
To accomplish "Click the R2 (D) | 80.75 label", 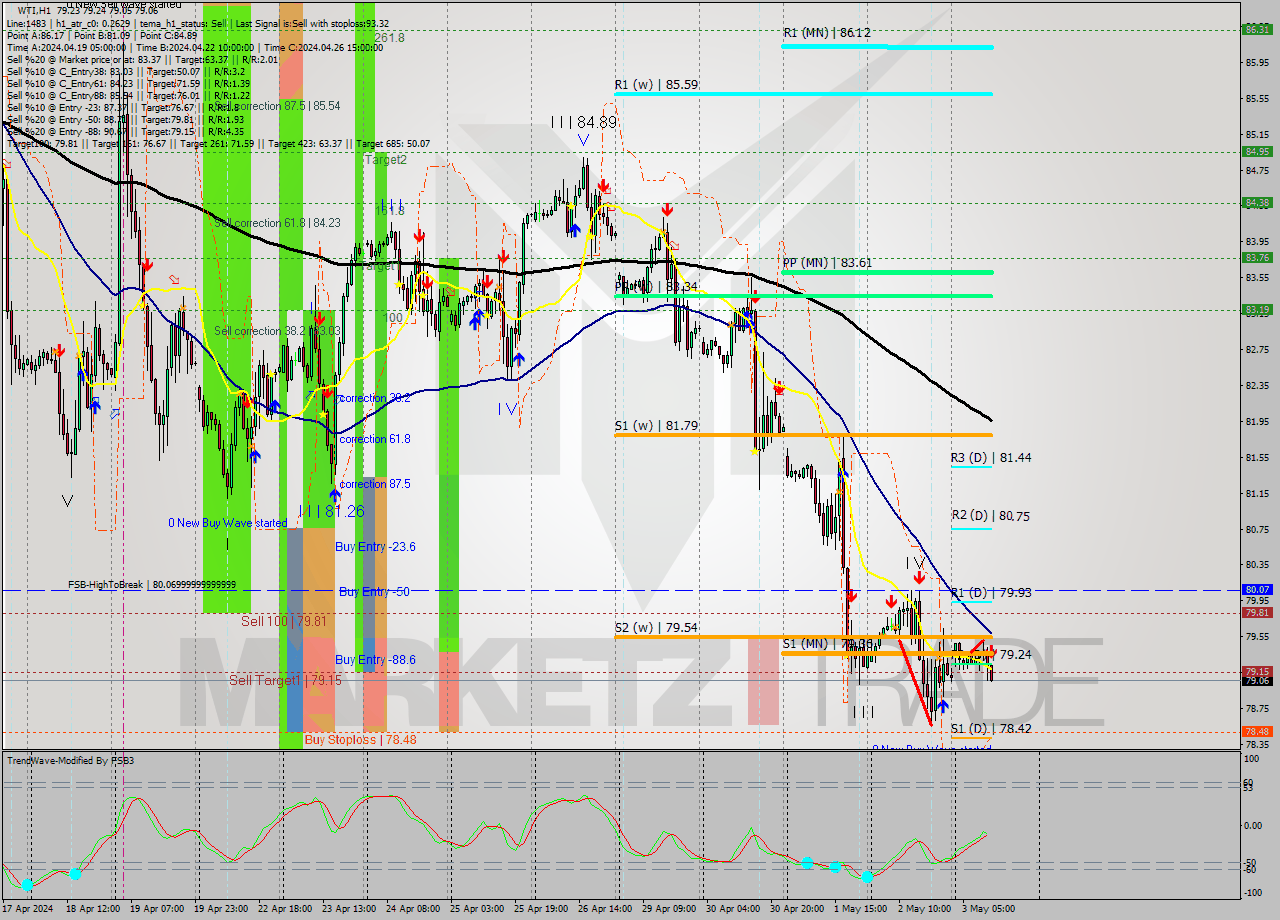I will pos(990,516).
